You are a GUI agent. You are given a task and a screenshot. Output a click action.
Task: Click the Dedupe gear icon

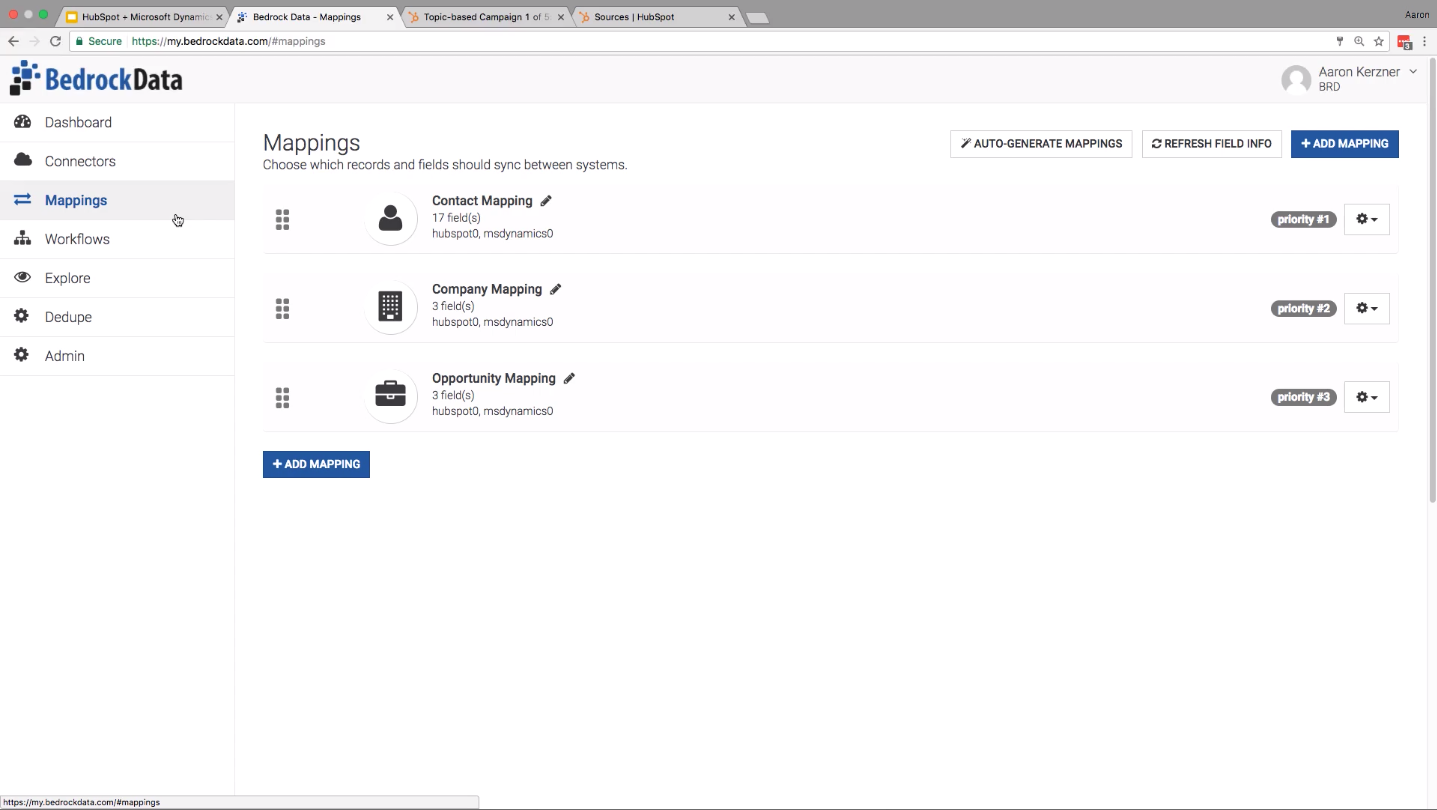(22, 317)
